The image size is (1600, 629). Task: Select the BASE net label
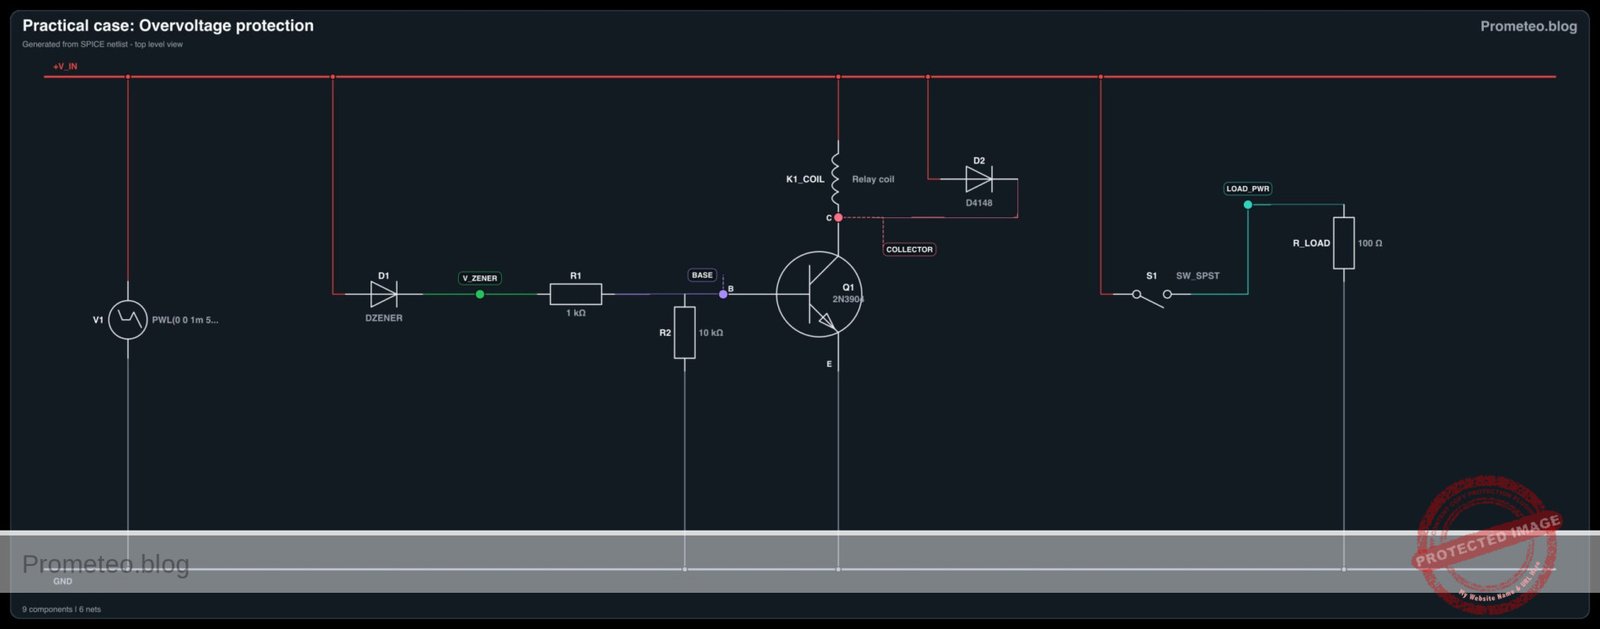(x=702, y=275)
